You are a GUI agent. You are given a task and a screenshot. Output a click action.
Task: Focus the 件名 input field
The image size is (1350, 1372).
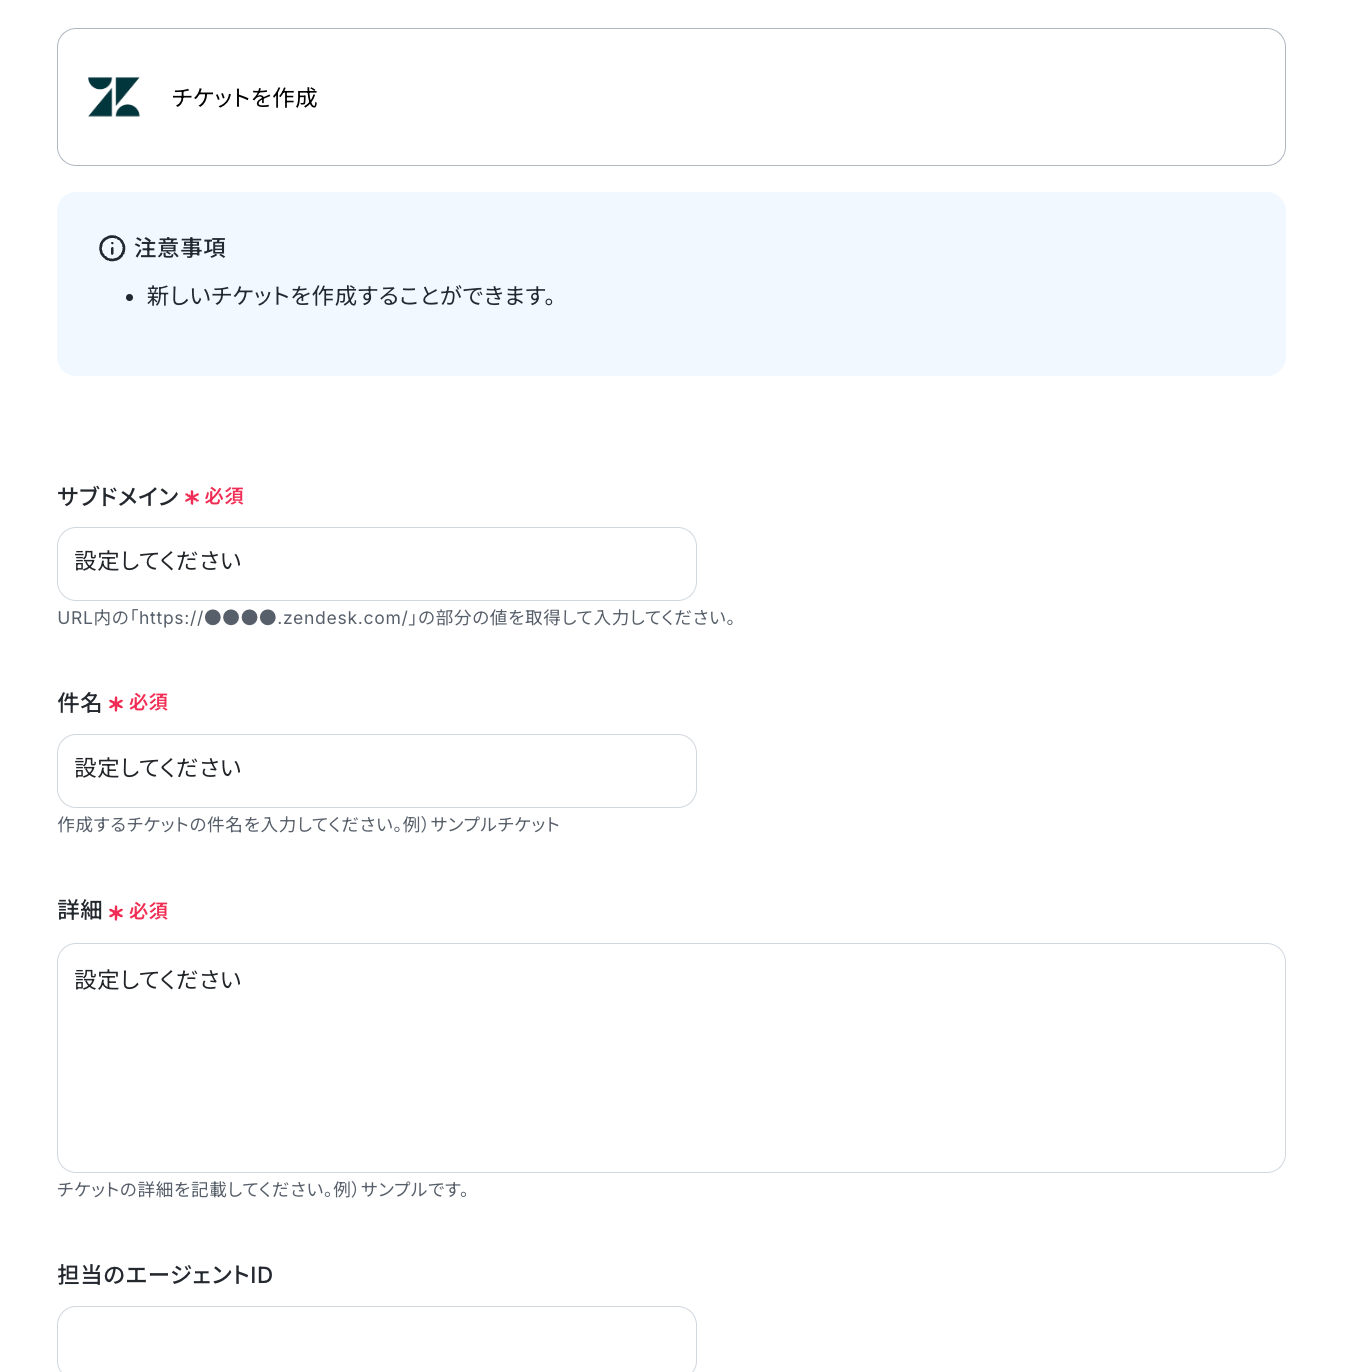377,771
